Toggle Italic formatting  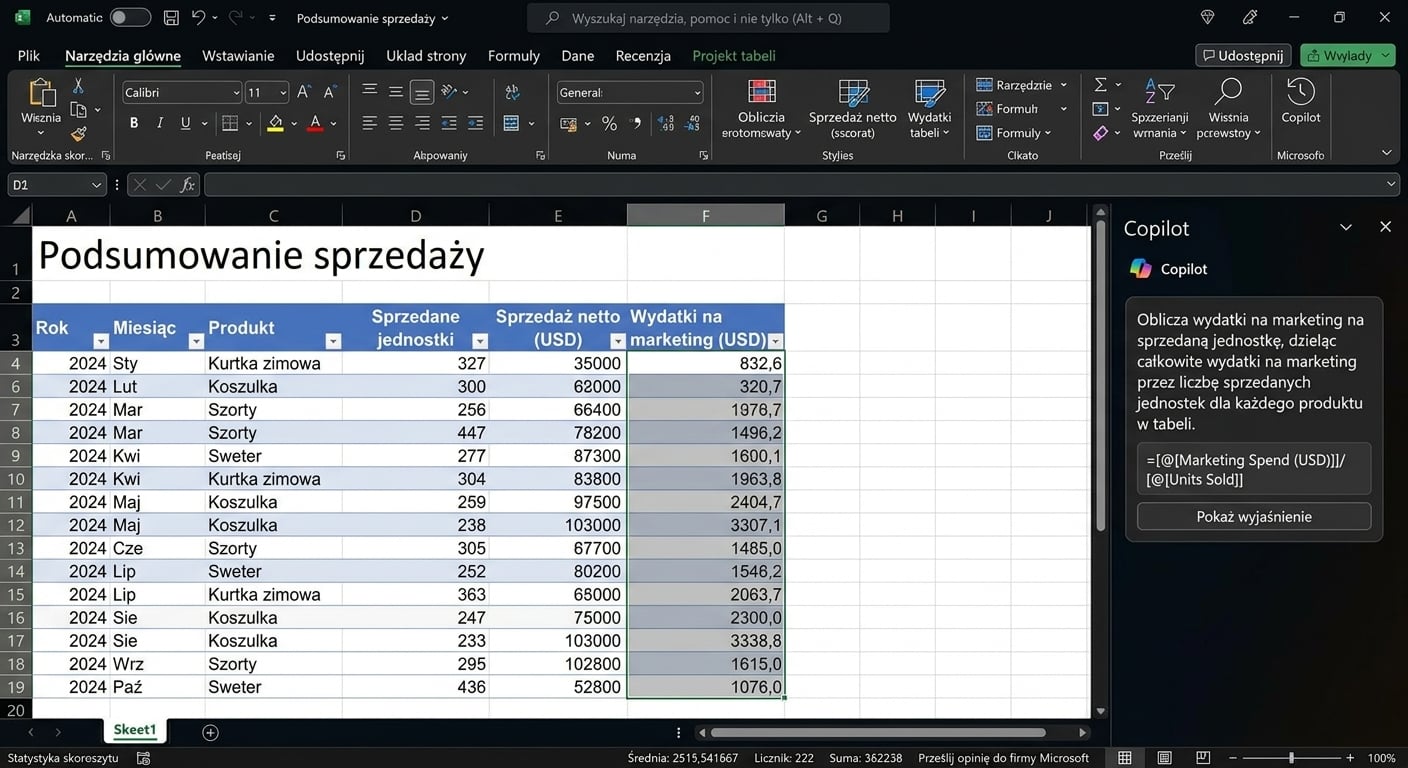pyautogui.click(x=160, y=123)
